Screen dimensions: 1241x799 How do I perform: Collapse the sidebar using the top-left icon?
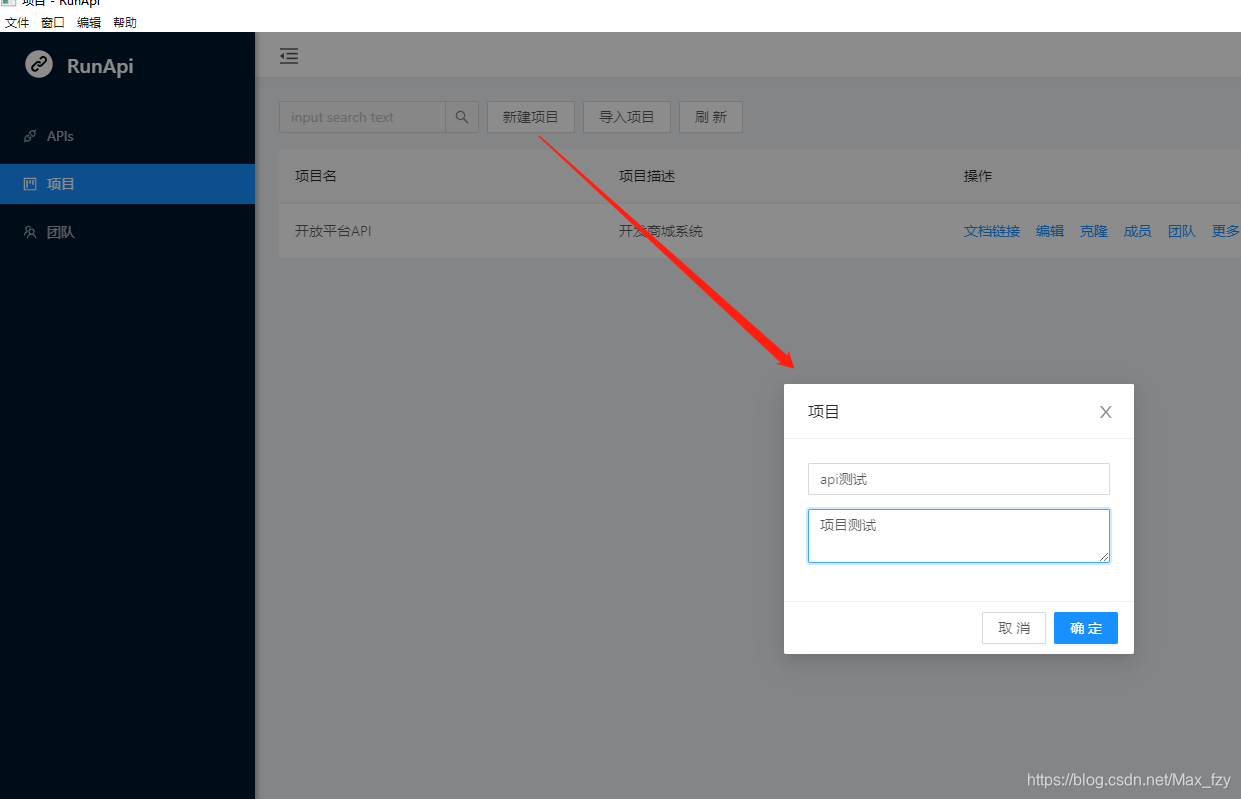coord(289,56)
